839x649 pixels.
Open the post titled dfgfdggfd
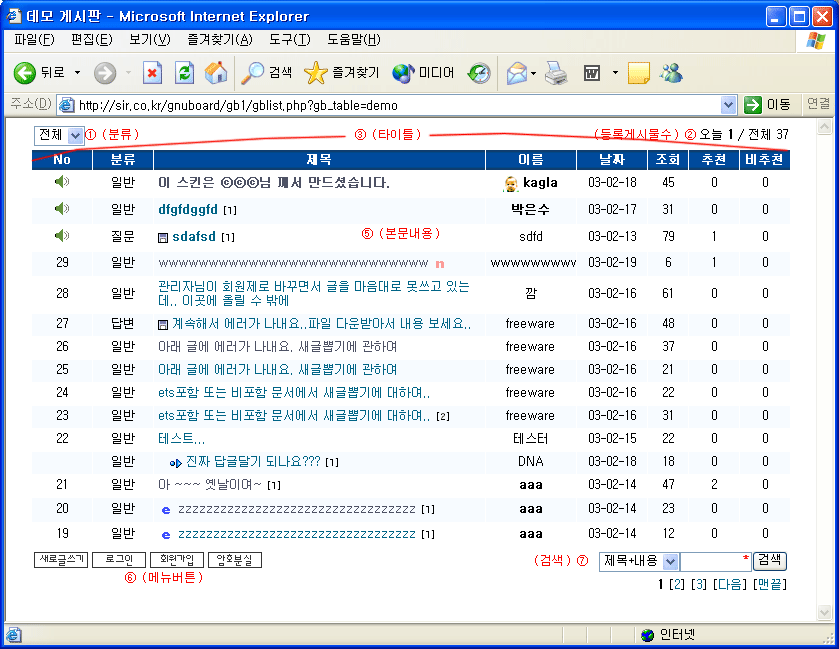[187, 210]
